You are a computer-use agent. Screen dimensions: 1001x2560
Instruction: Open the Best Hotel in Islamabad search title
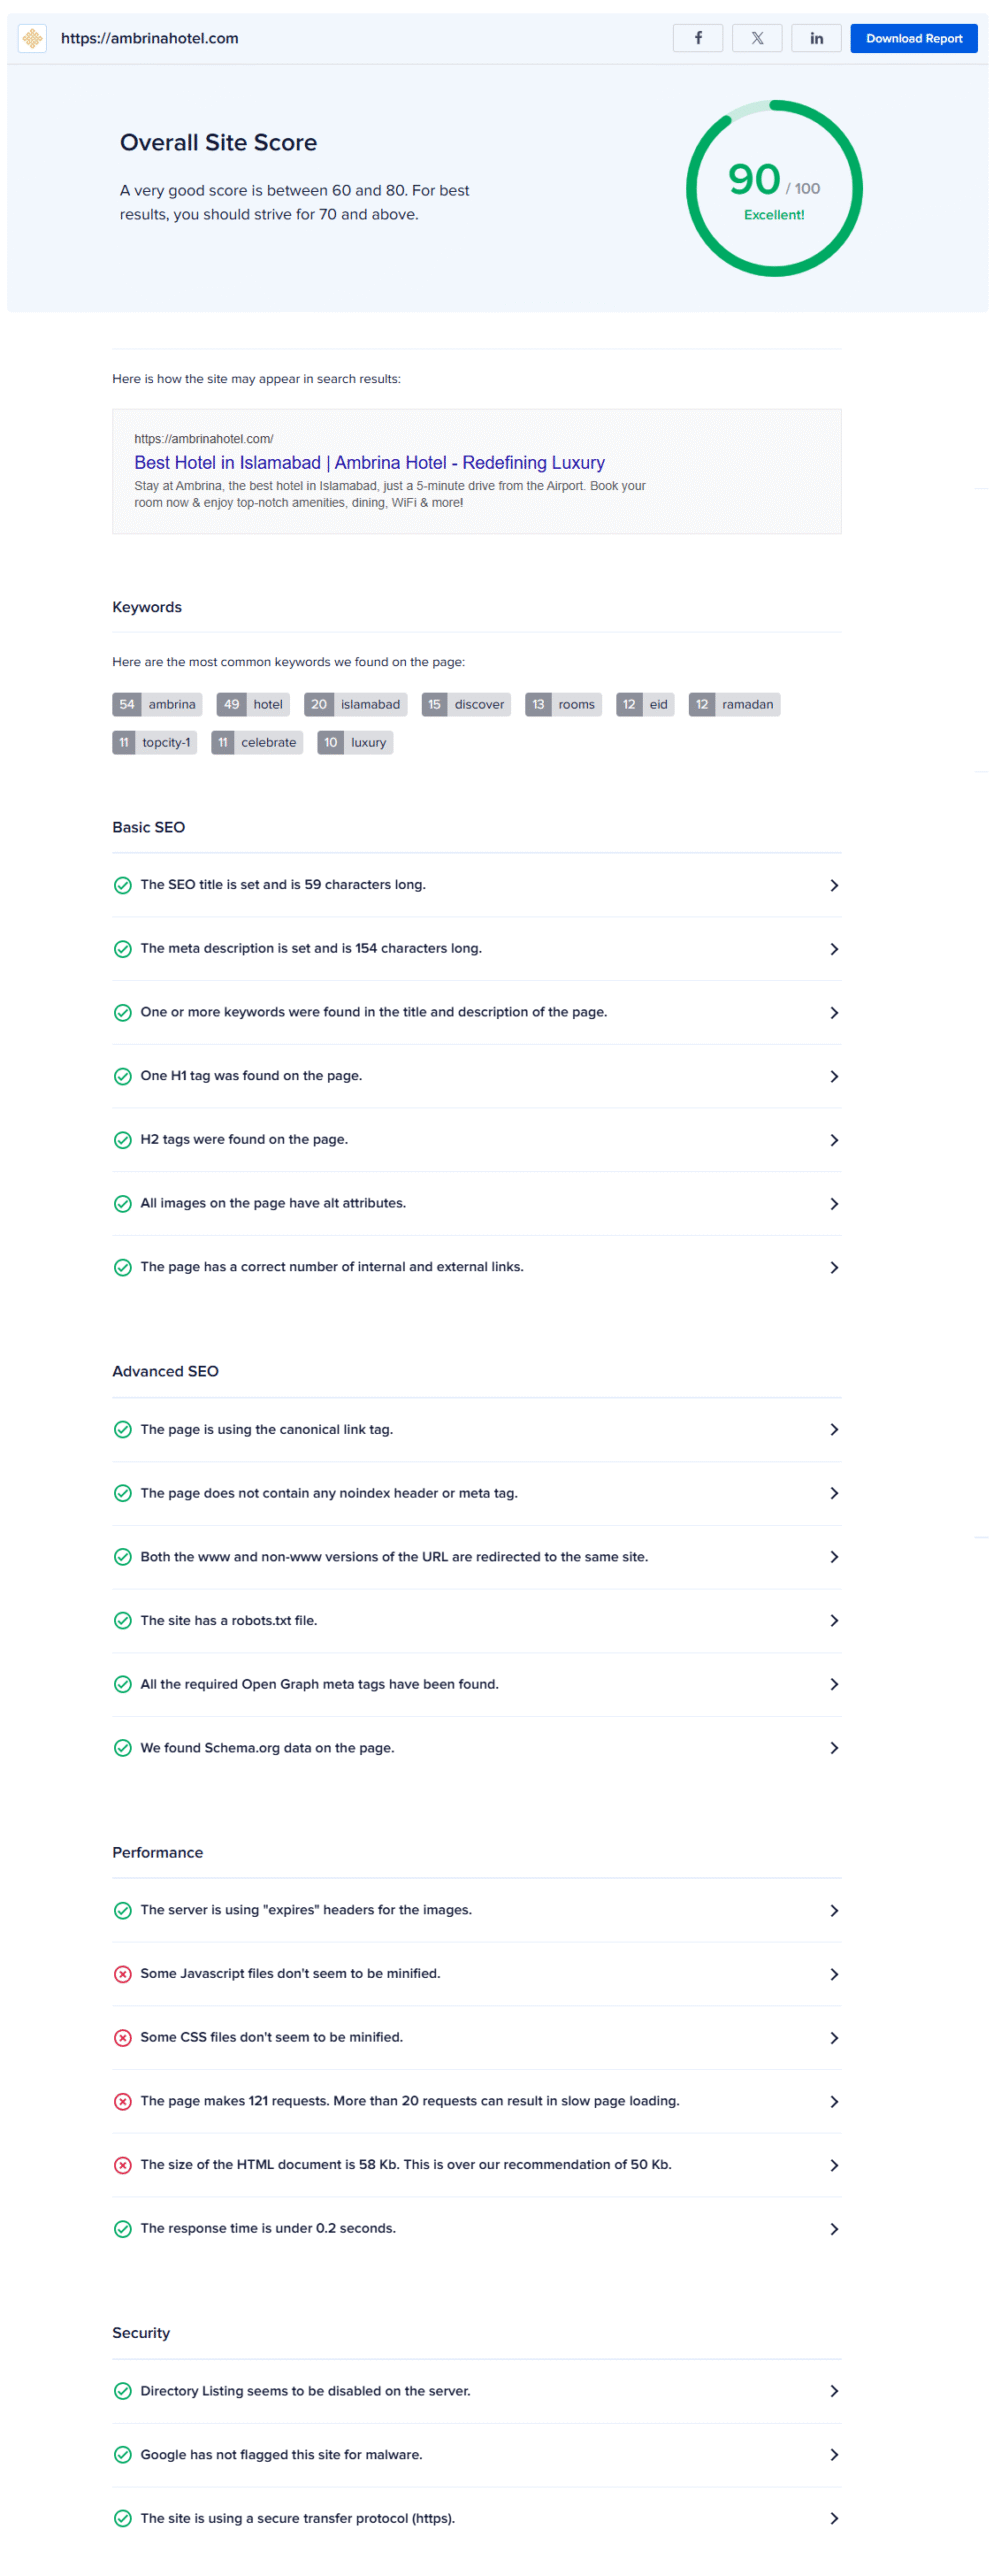coord(369,462)
